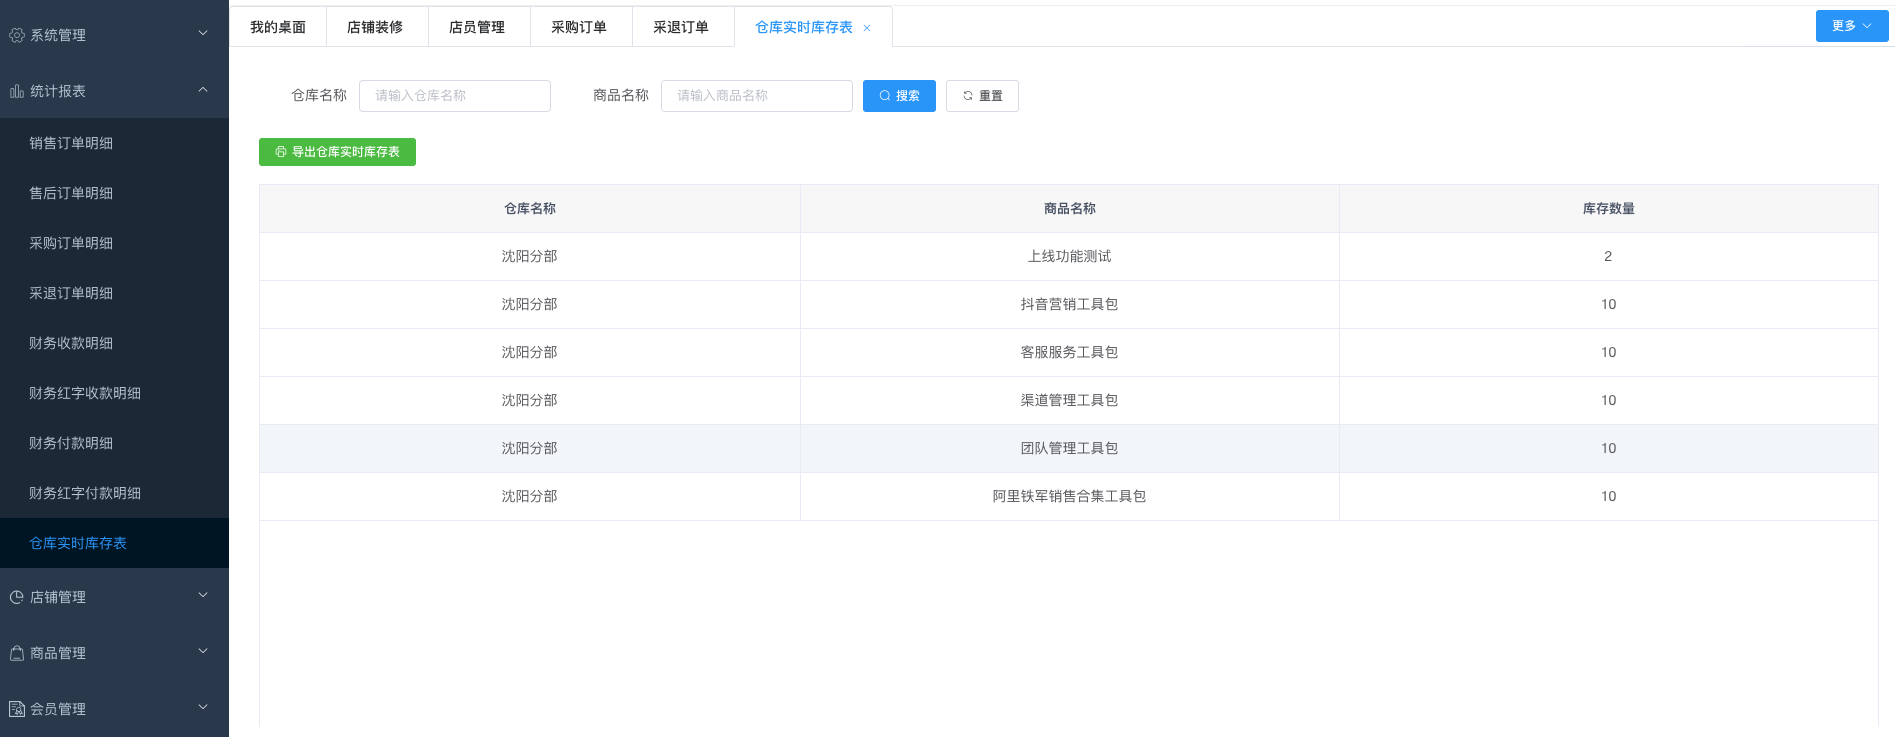This screenshot has height=737, width=1895.
Task: Click 沈阳分部 in the 上线功能测试 row
Action: point(530,257)
